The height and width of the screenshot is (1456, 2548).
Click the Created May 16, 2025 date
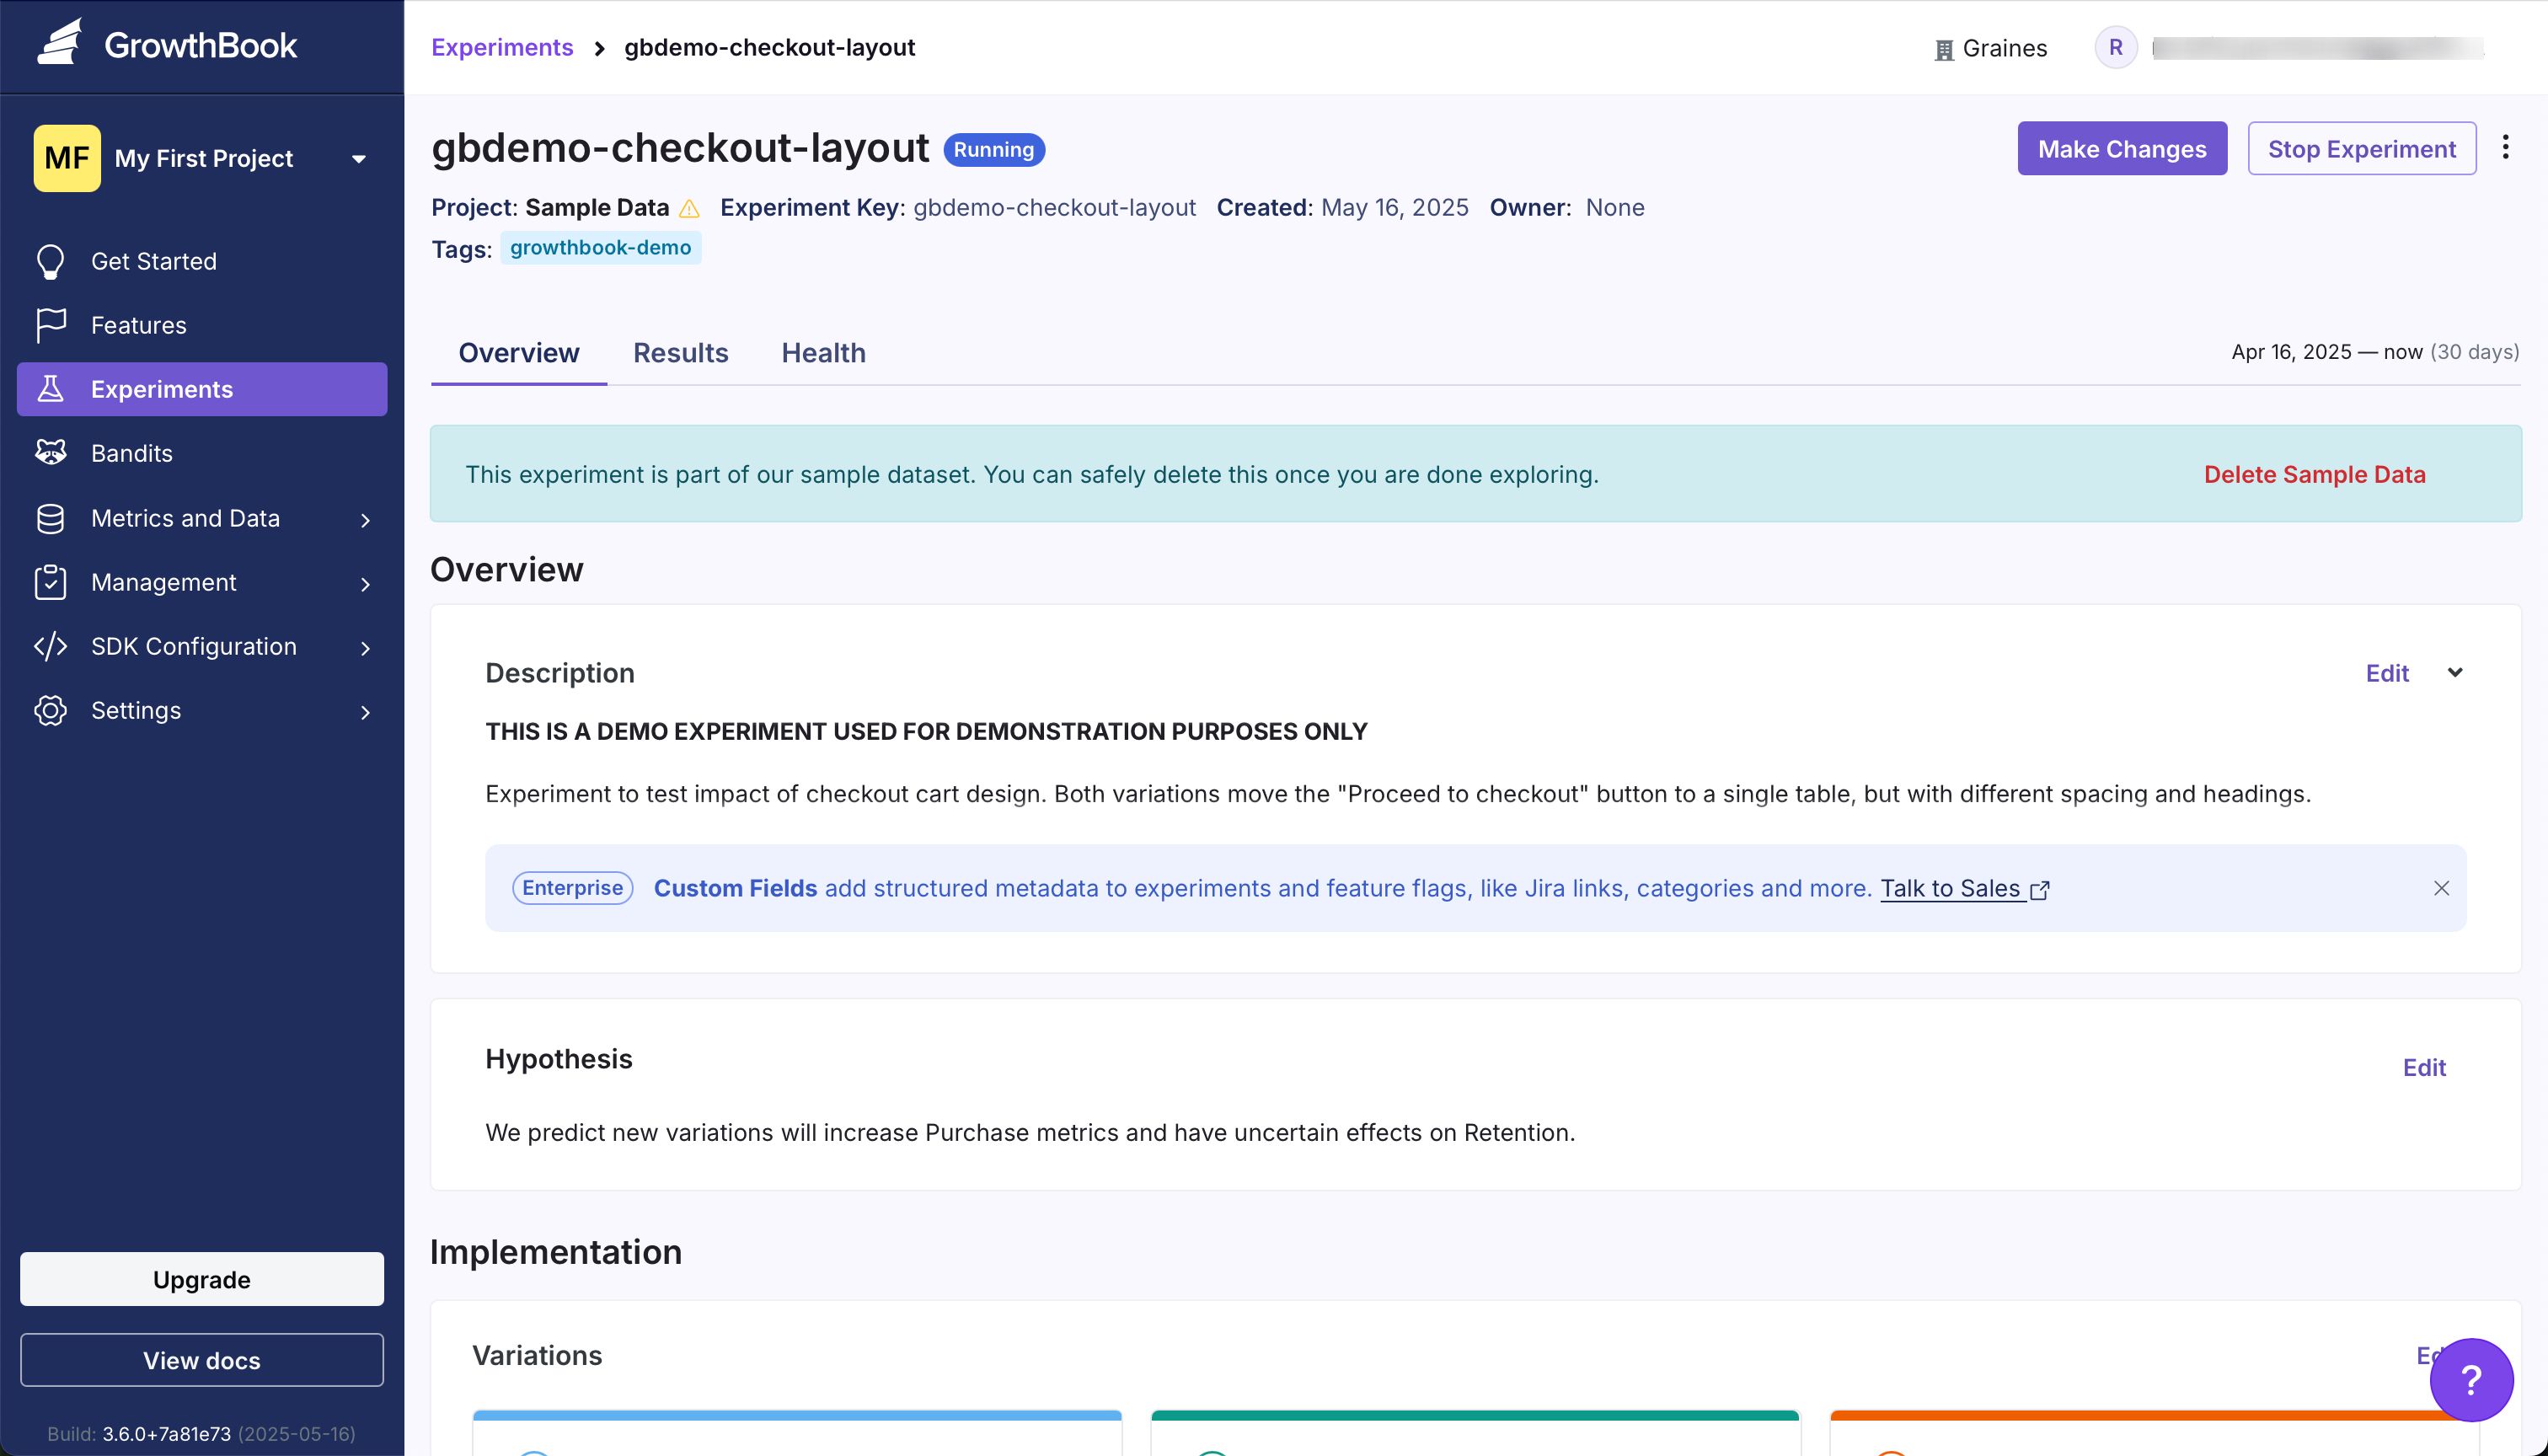[1394, 208]
